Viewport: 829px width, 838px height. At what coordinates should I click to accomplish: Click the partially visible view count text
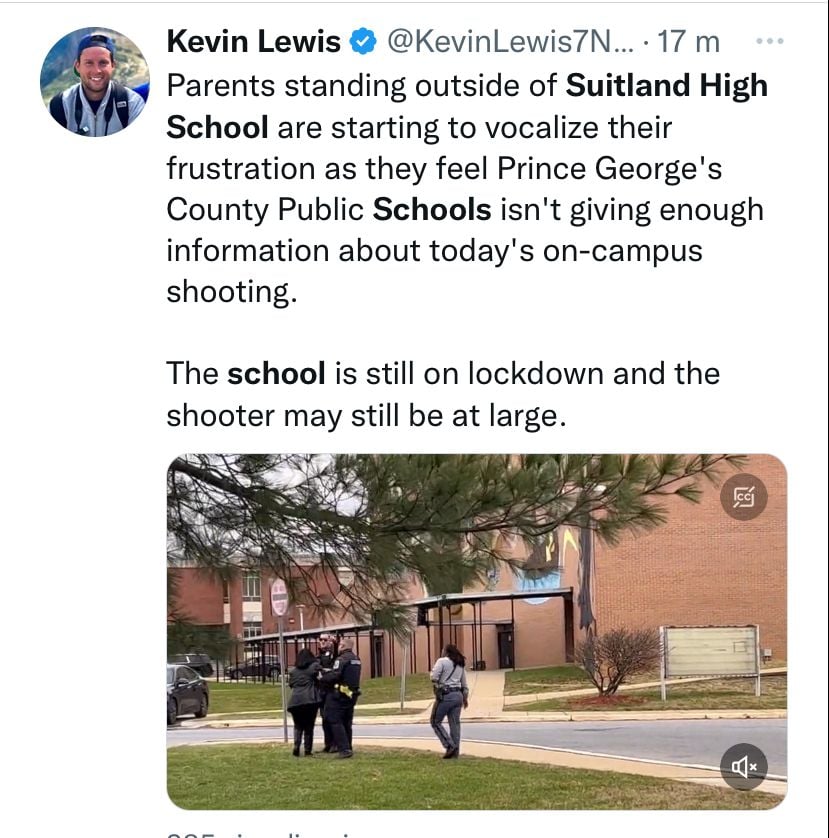pyautogui.click(x=267, y=834)
